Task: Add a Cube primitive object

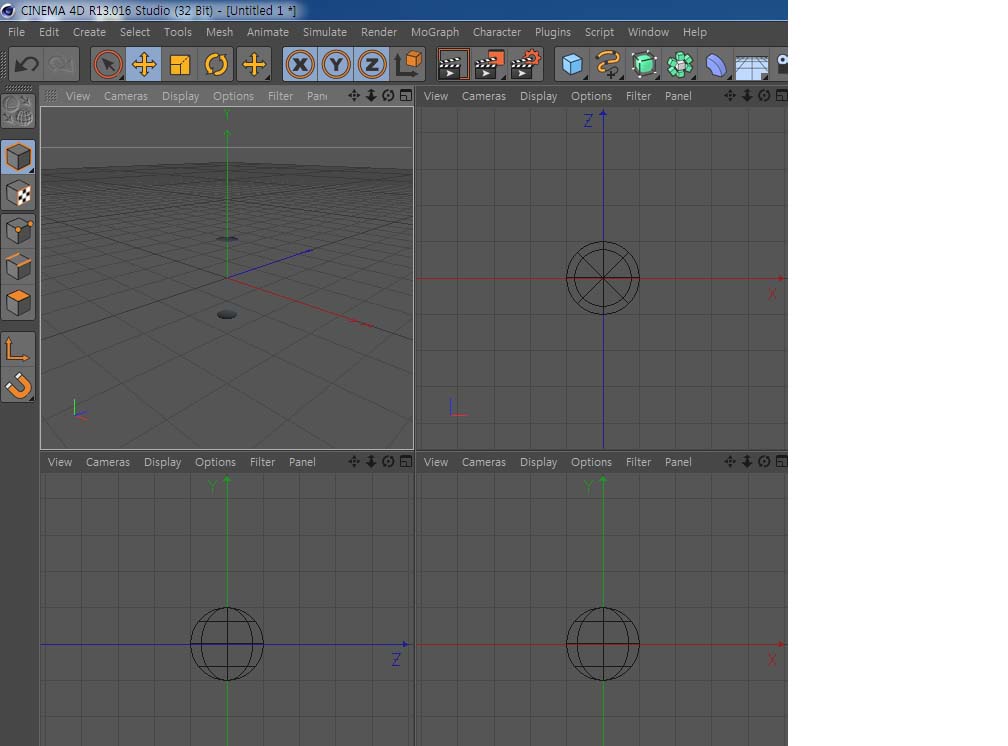Action: pyautogui.click(x=572, y=64)
